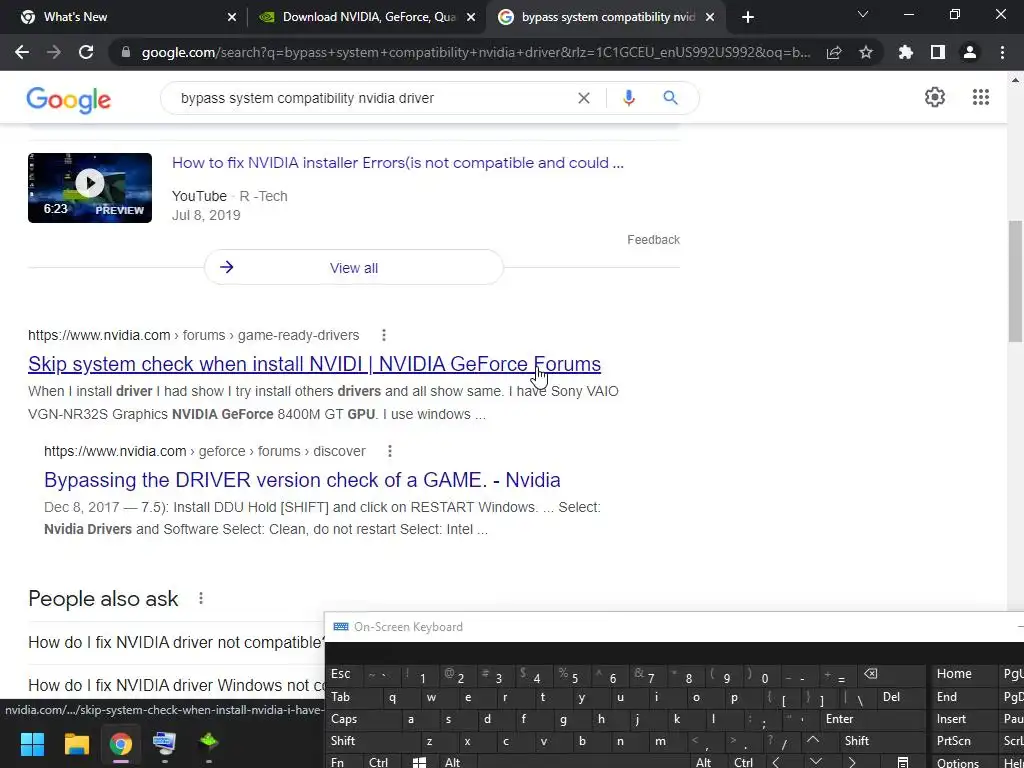The height and width of the screenshot is (768, 1024).
Task: Click the site lock icon in the address bar
Action: (x=126, y=52)
